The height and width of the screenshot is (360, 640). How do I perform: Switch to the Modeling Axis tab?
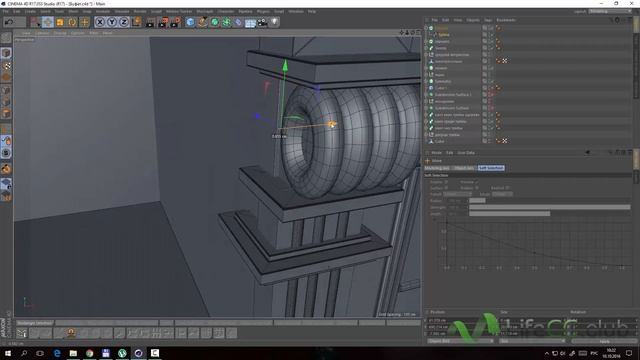[x=437, y=168]
